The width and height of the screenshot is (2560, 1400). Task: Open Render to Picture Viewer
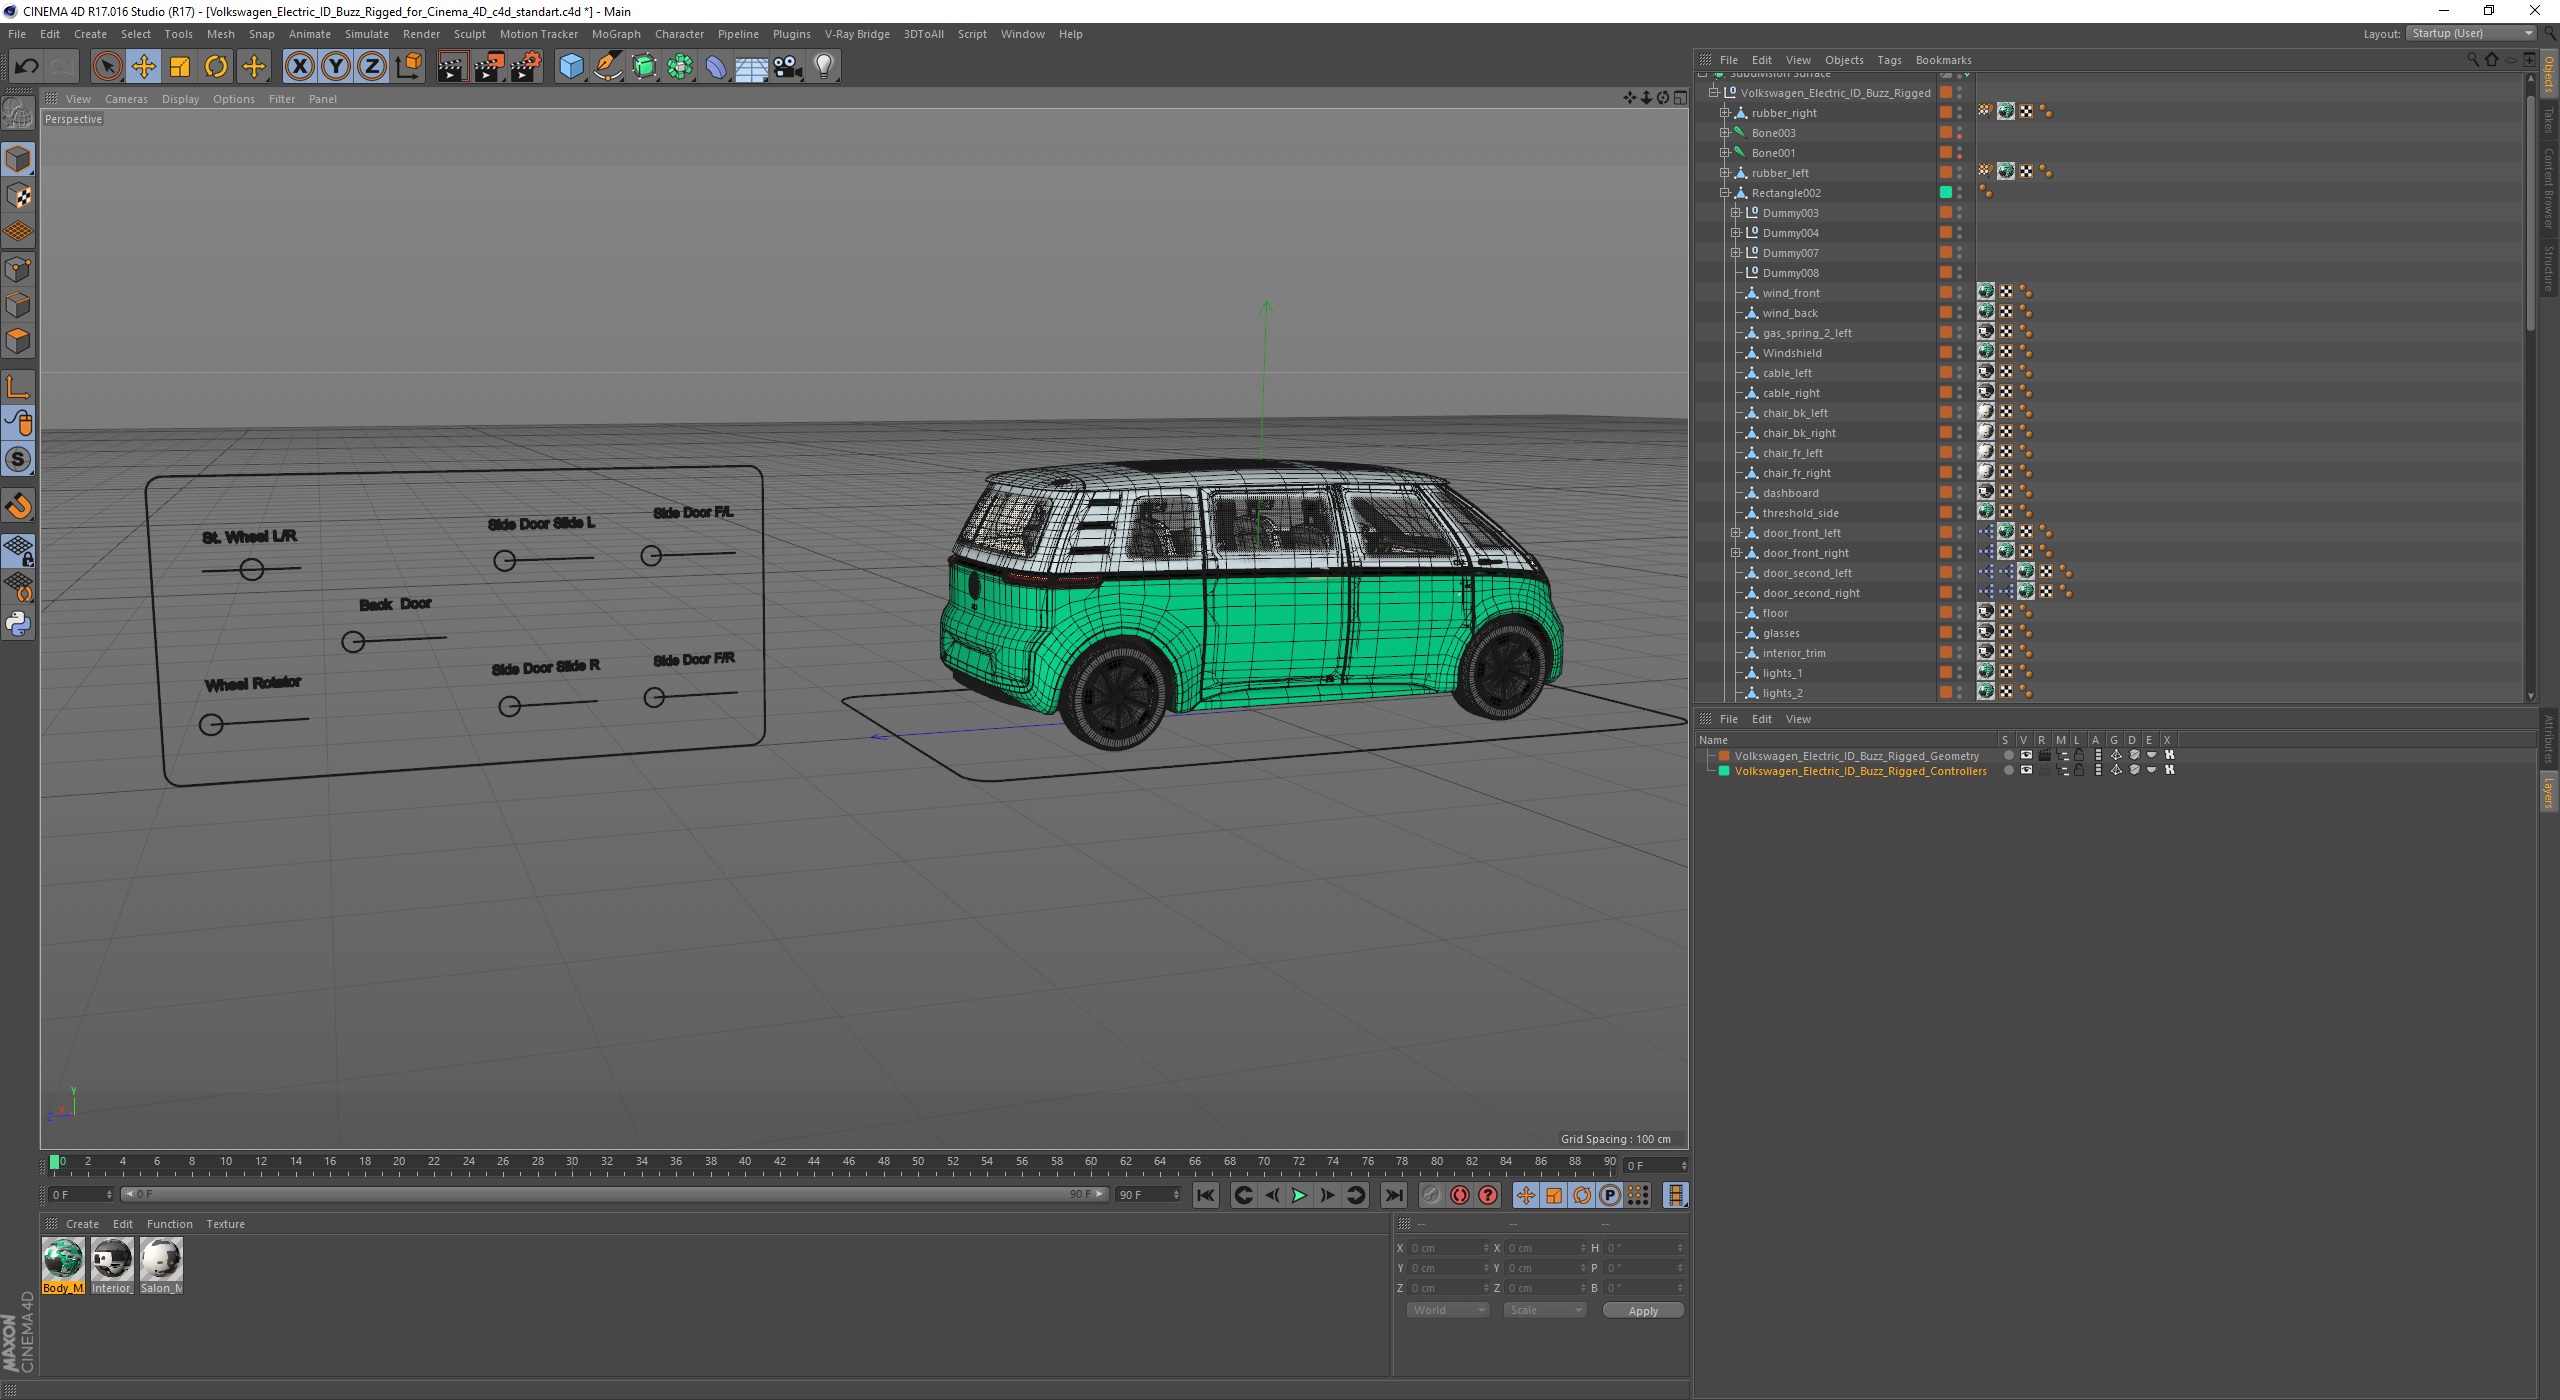click(x=489, y=66)
